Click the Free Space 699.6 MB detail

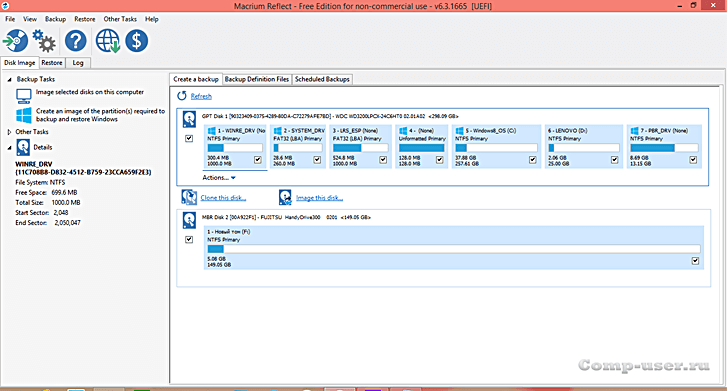pos(46,192)
